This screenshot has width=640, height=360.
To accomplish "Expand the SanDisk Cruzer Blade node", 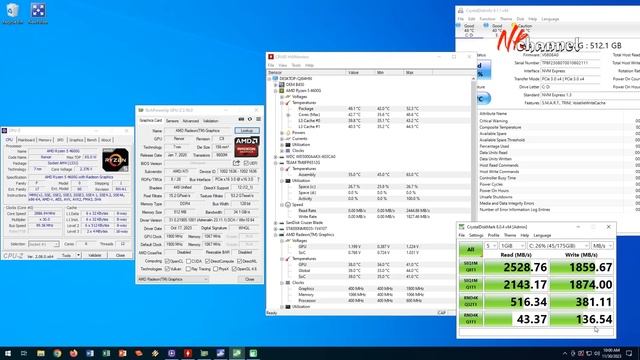I will pyautogui.click(x=276, y=223).
